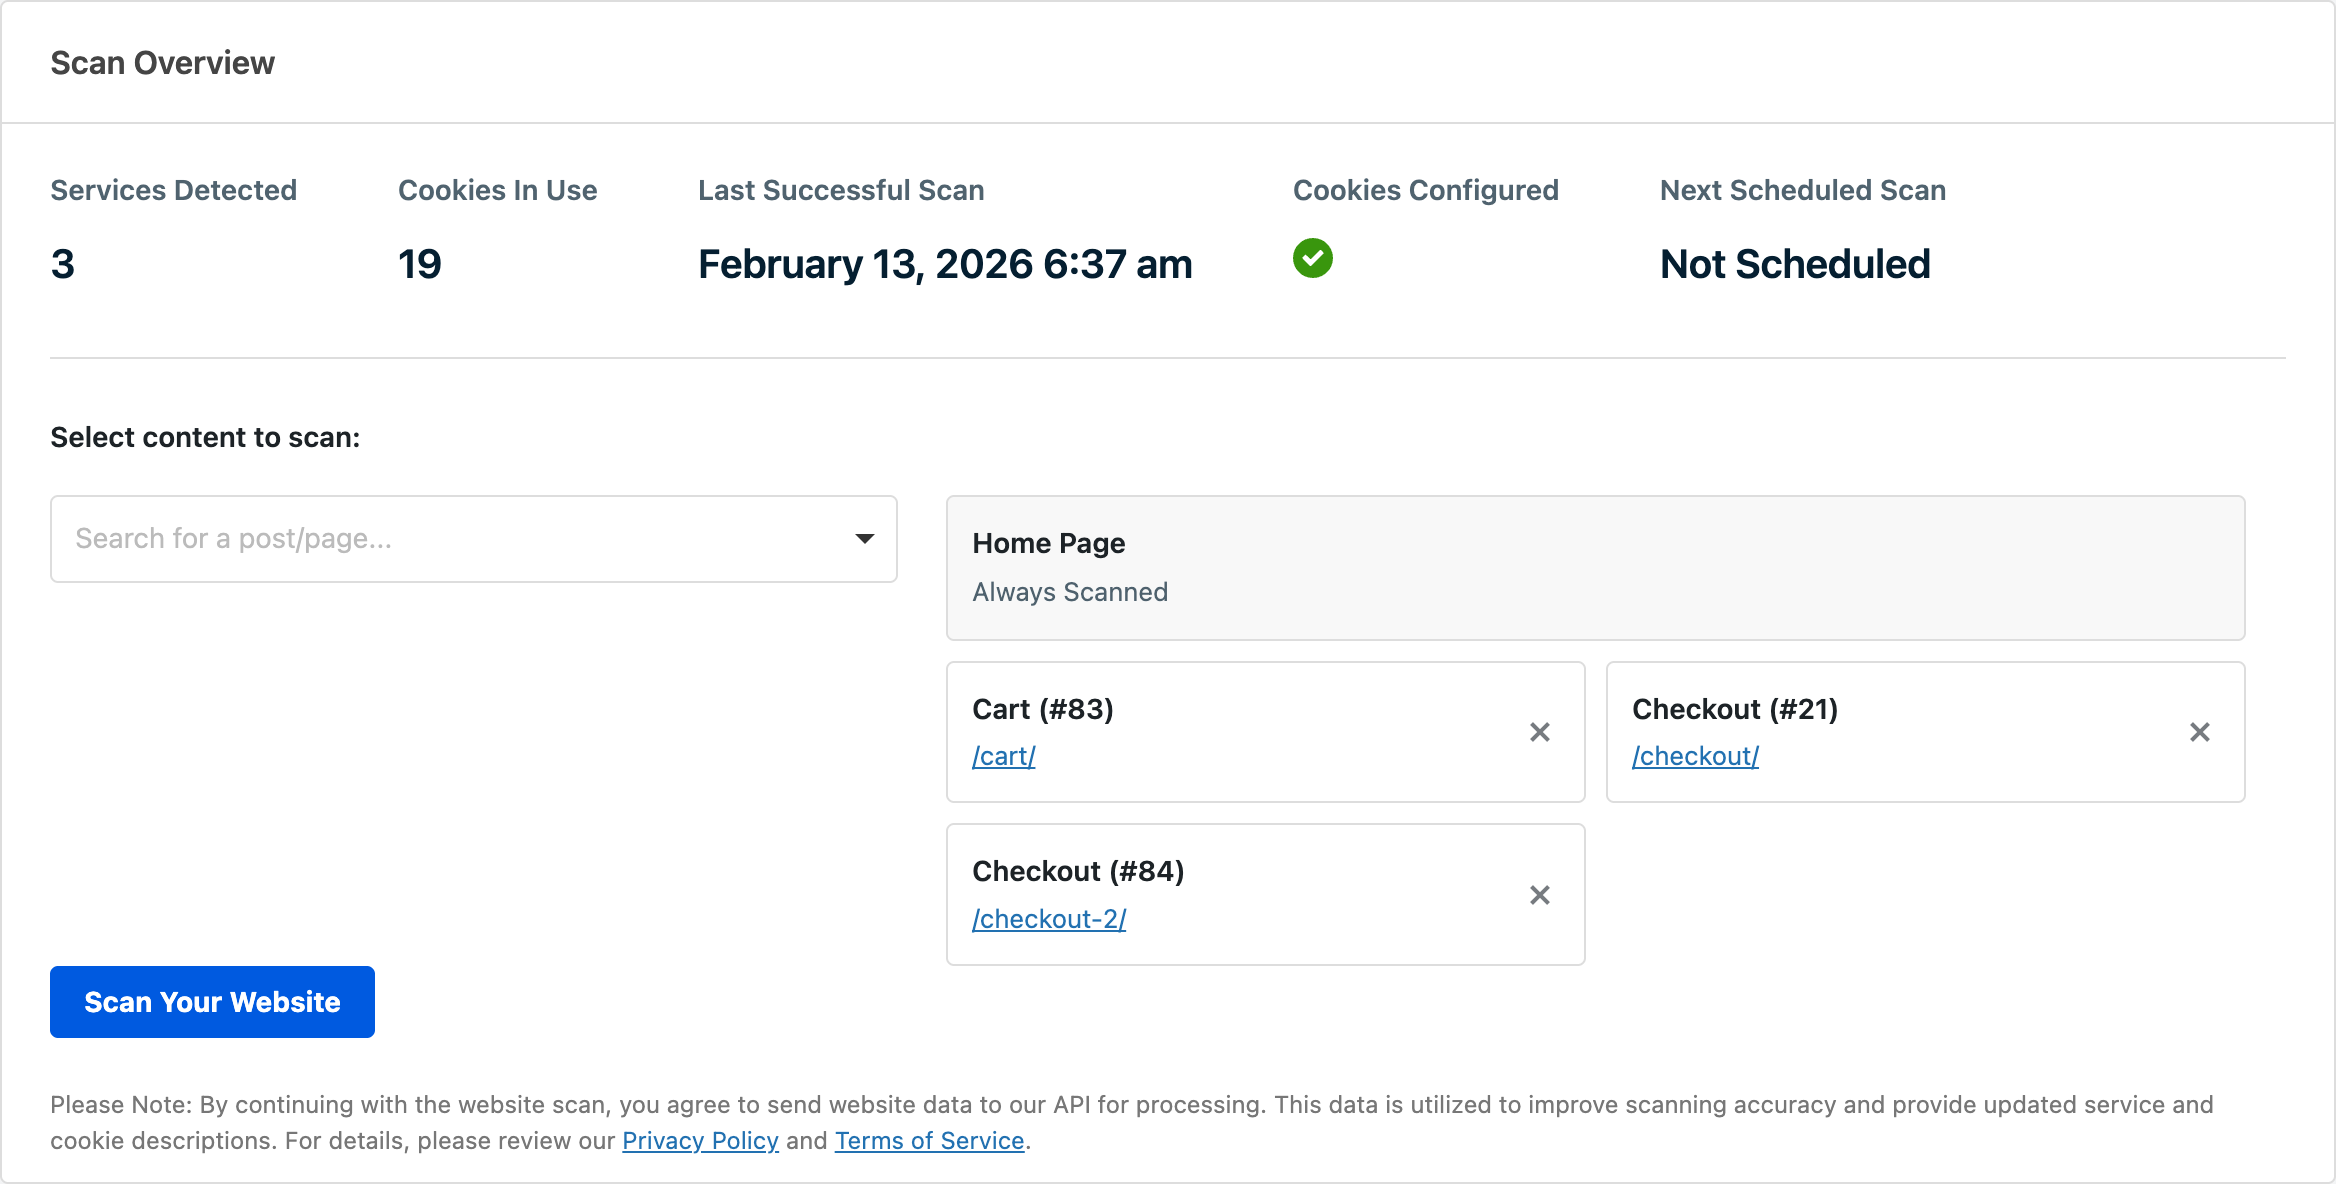Open the Terms of Service link
Image resolution: width=2336 pixels, height=1184 pixels.
[929, 1141]
